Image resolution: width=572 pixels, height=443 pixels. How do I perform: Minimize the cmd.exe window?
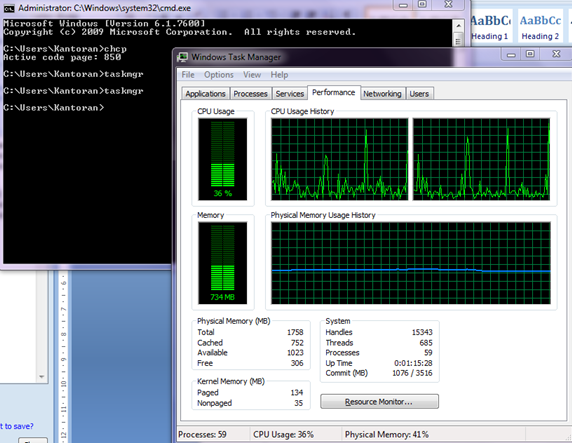click(403, 5)
